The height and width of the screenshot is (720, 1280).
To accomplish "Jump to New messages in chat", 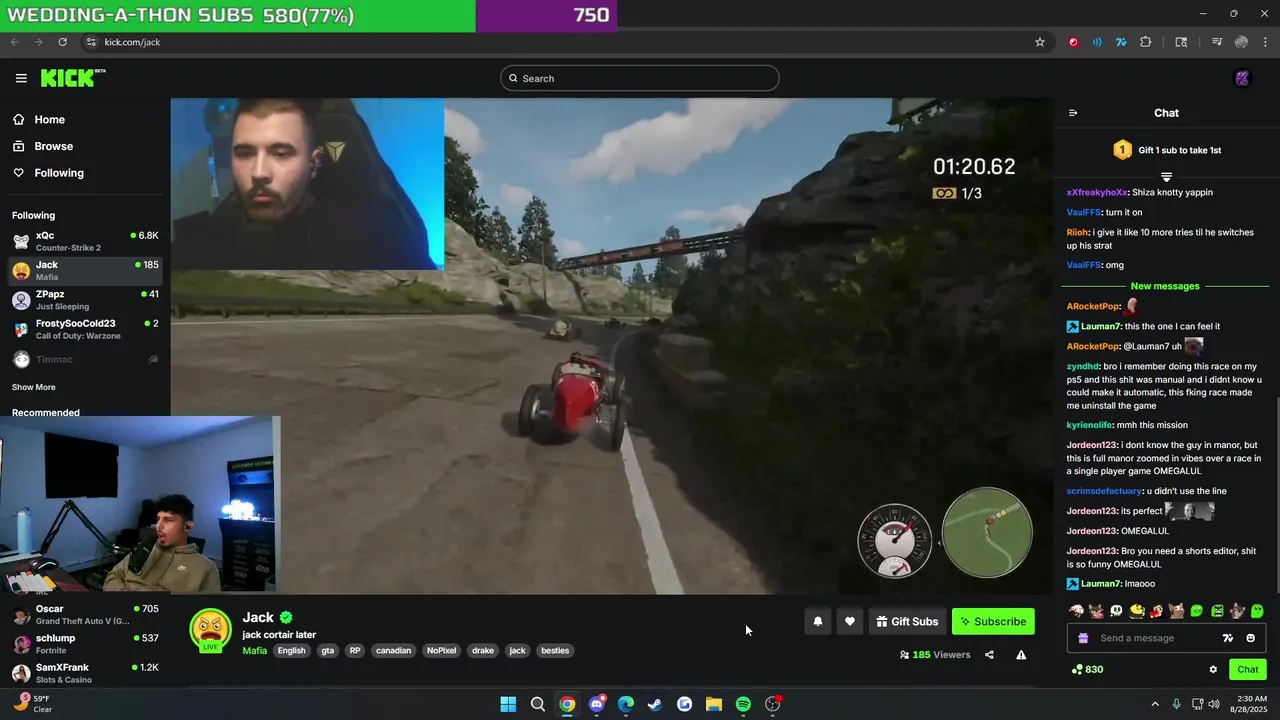I will pos(1165,286).
